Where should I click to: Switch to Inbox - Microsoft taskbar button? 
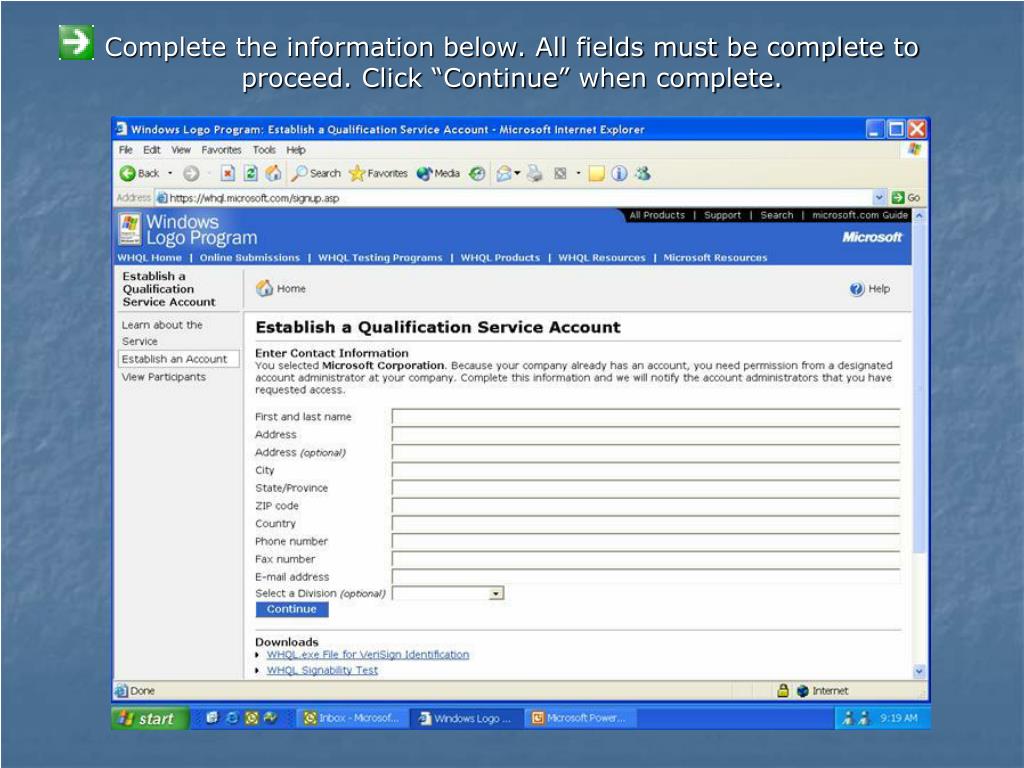[351, 718]
